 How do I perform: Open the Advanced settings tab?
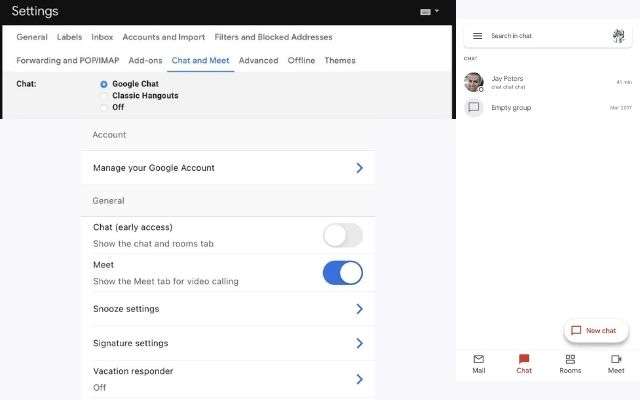click(258, 60)
